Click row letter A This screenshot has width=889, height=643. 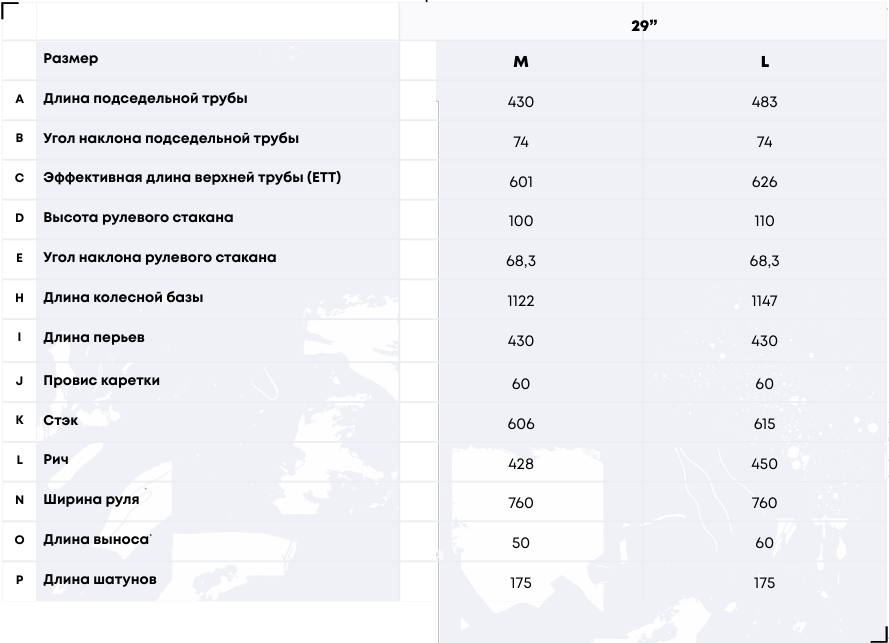(19, 99)
